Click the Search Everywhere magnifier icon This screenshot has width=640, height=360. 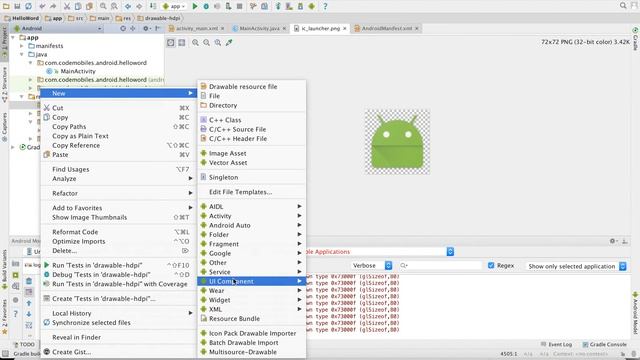click(x=623, y=6)
